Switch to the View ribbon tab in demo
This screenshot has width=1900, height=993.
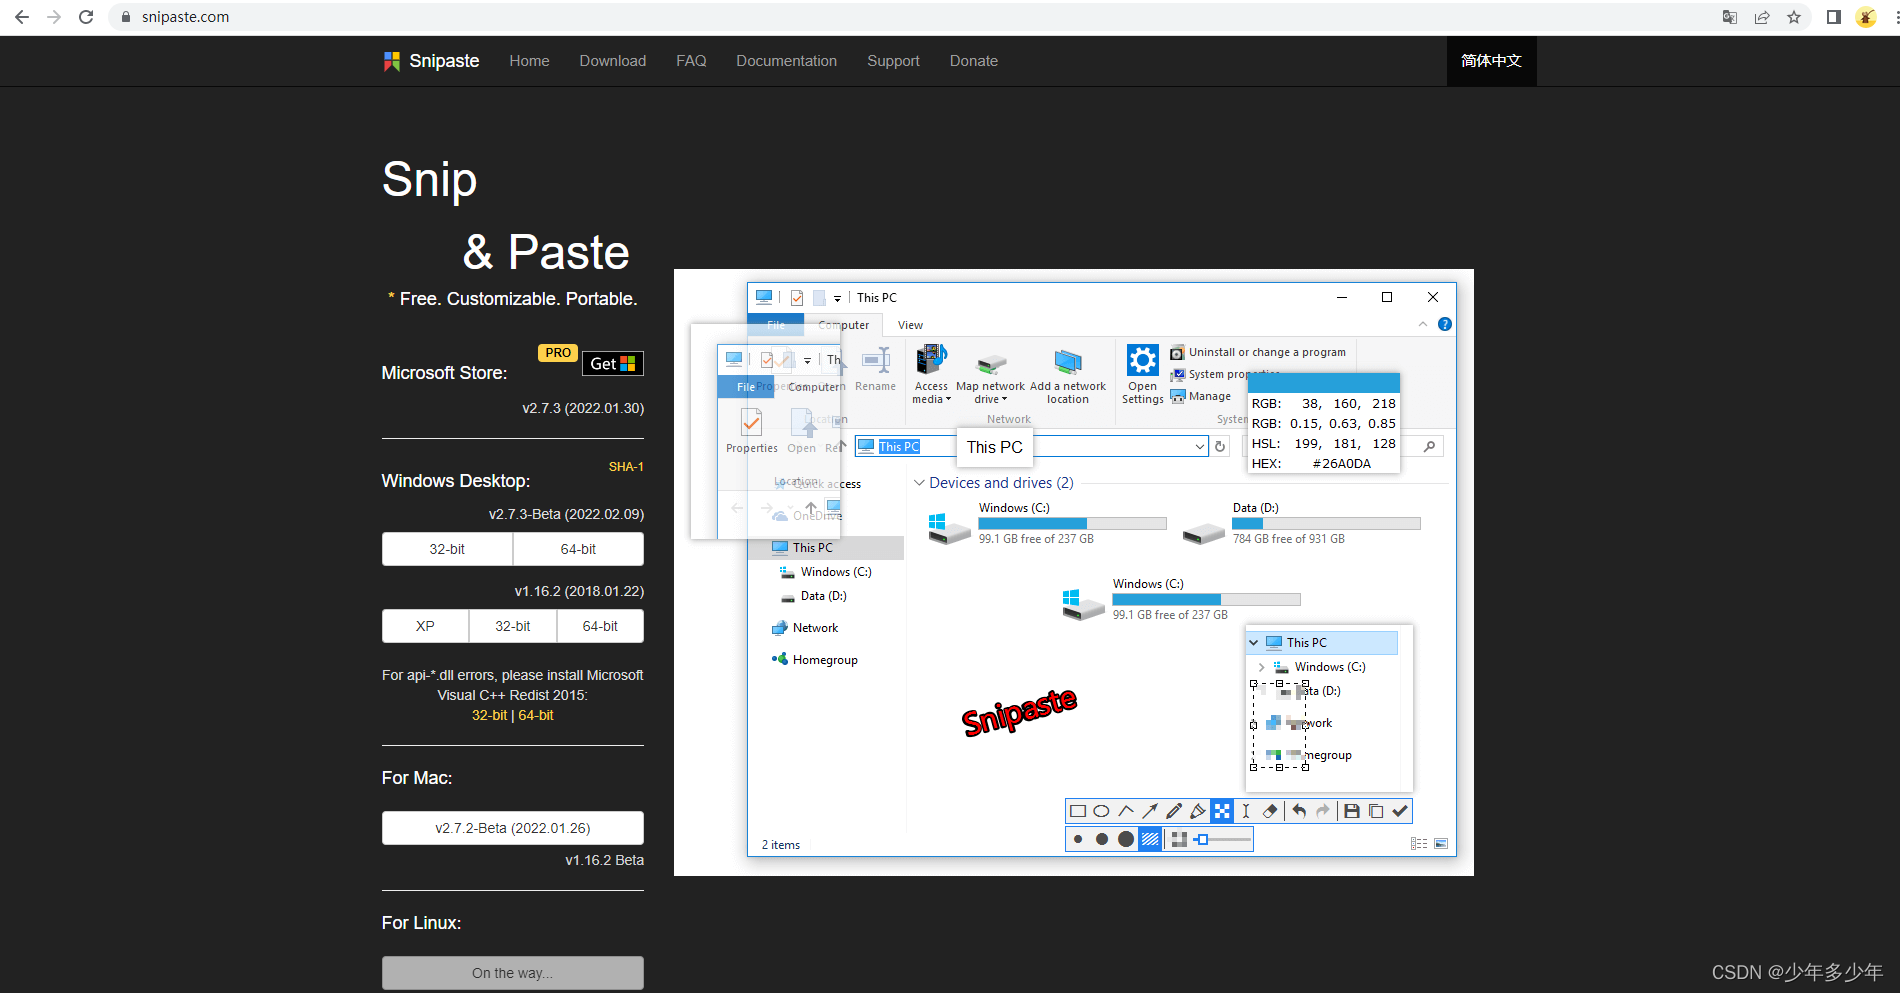click(910, 325)
